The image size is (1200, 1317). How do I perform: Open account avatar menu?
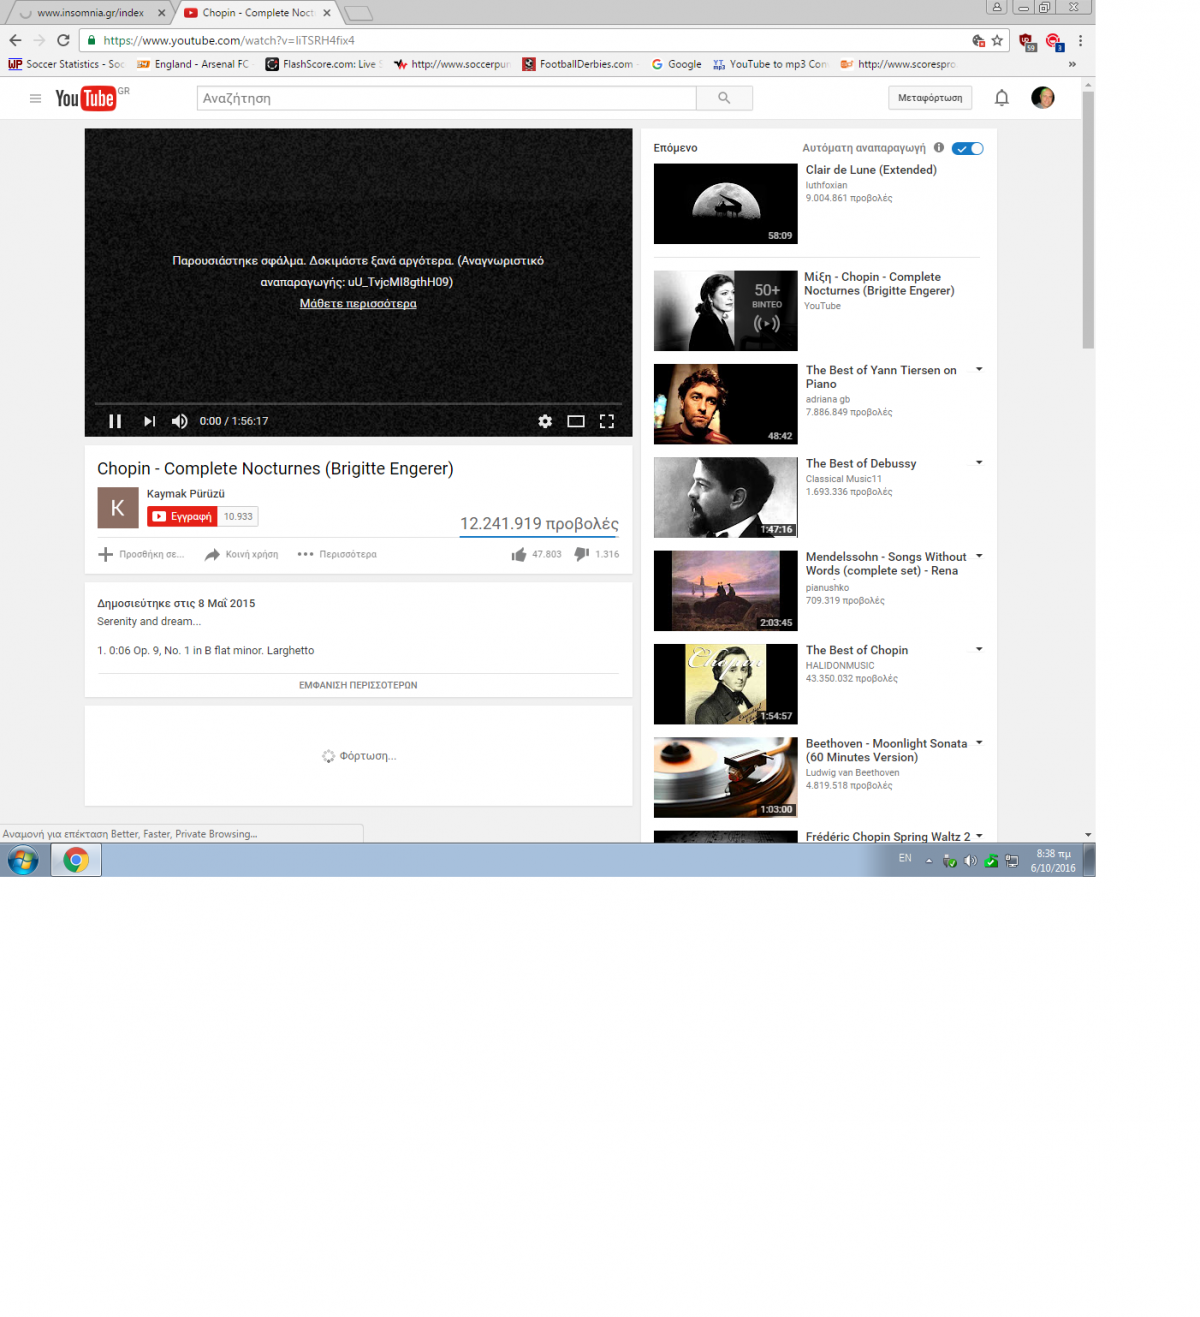coord(1043,98)
